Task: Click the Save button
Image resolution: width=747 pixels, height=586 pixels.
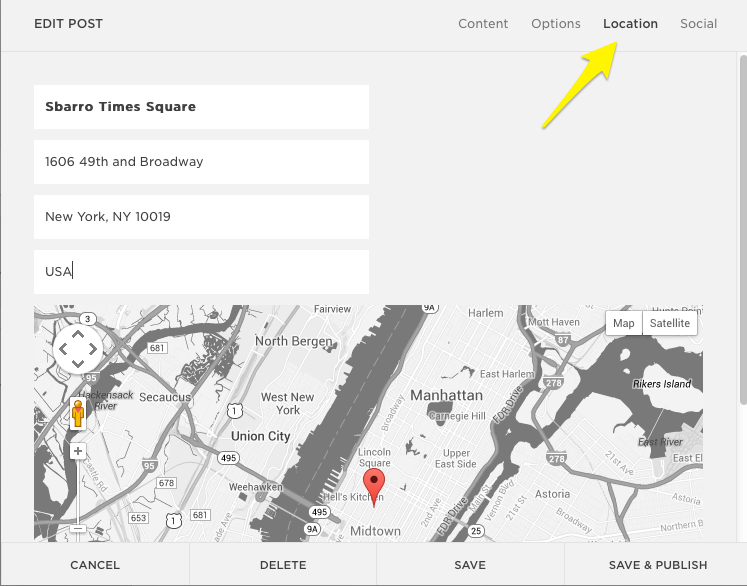Action: pos(470,565)
